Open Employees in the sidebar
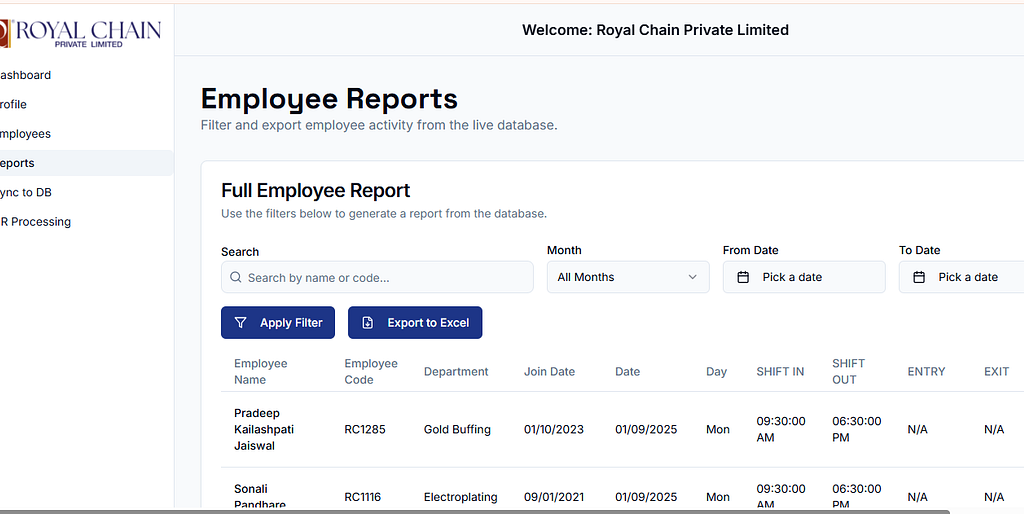This screenshot has height=514, width=1024. (x=86, y=134)
